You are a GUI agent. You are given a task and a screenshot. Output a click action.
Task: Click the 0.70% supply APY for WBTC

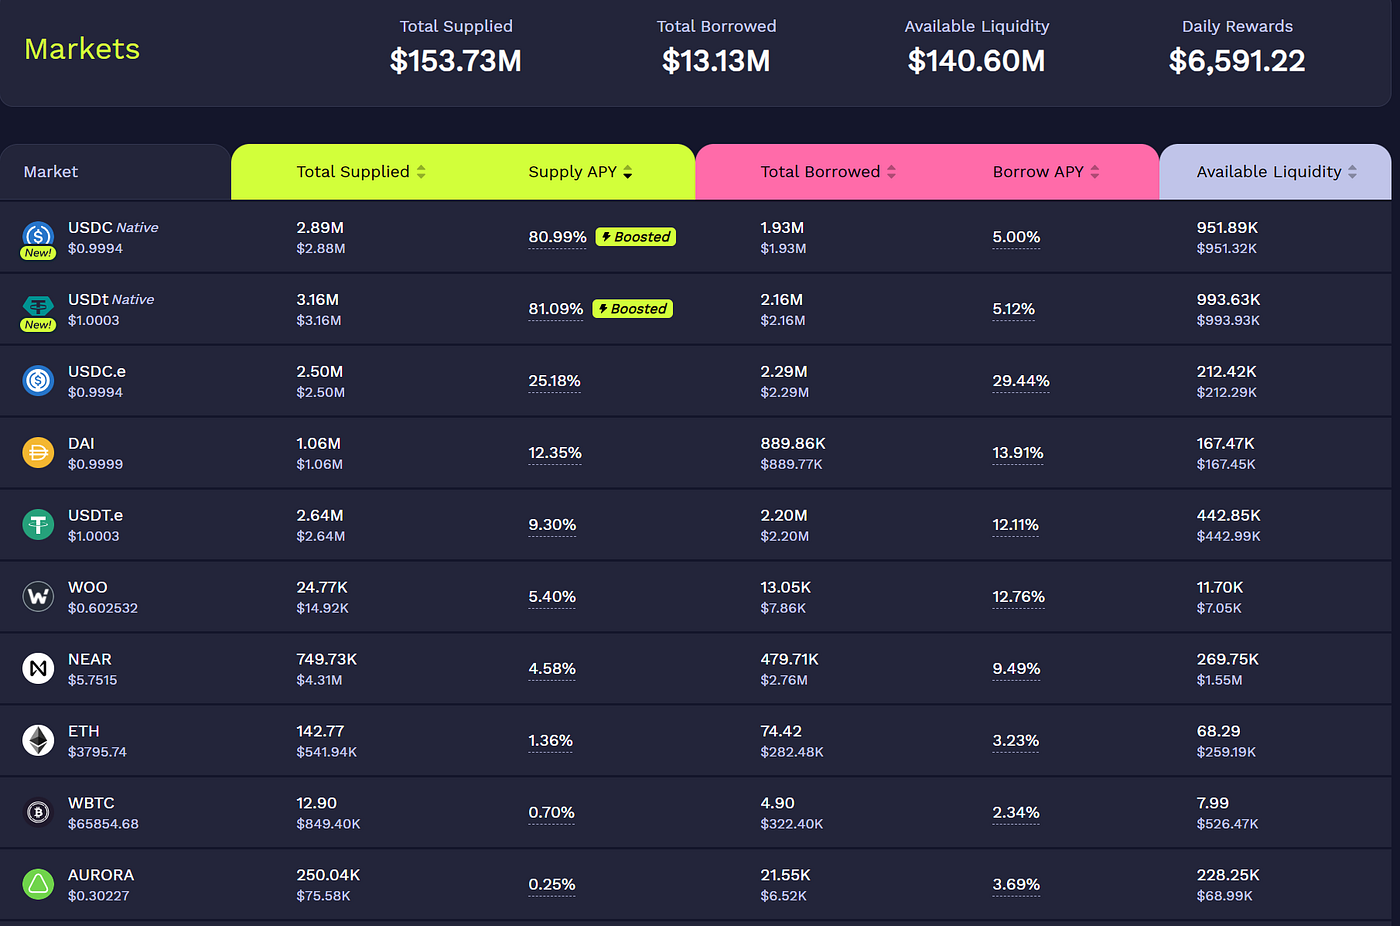point(552,813)
